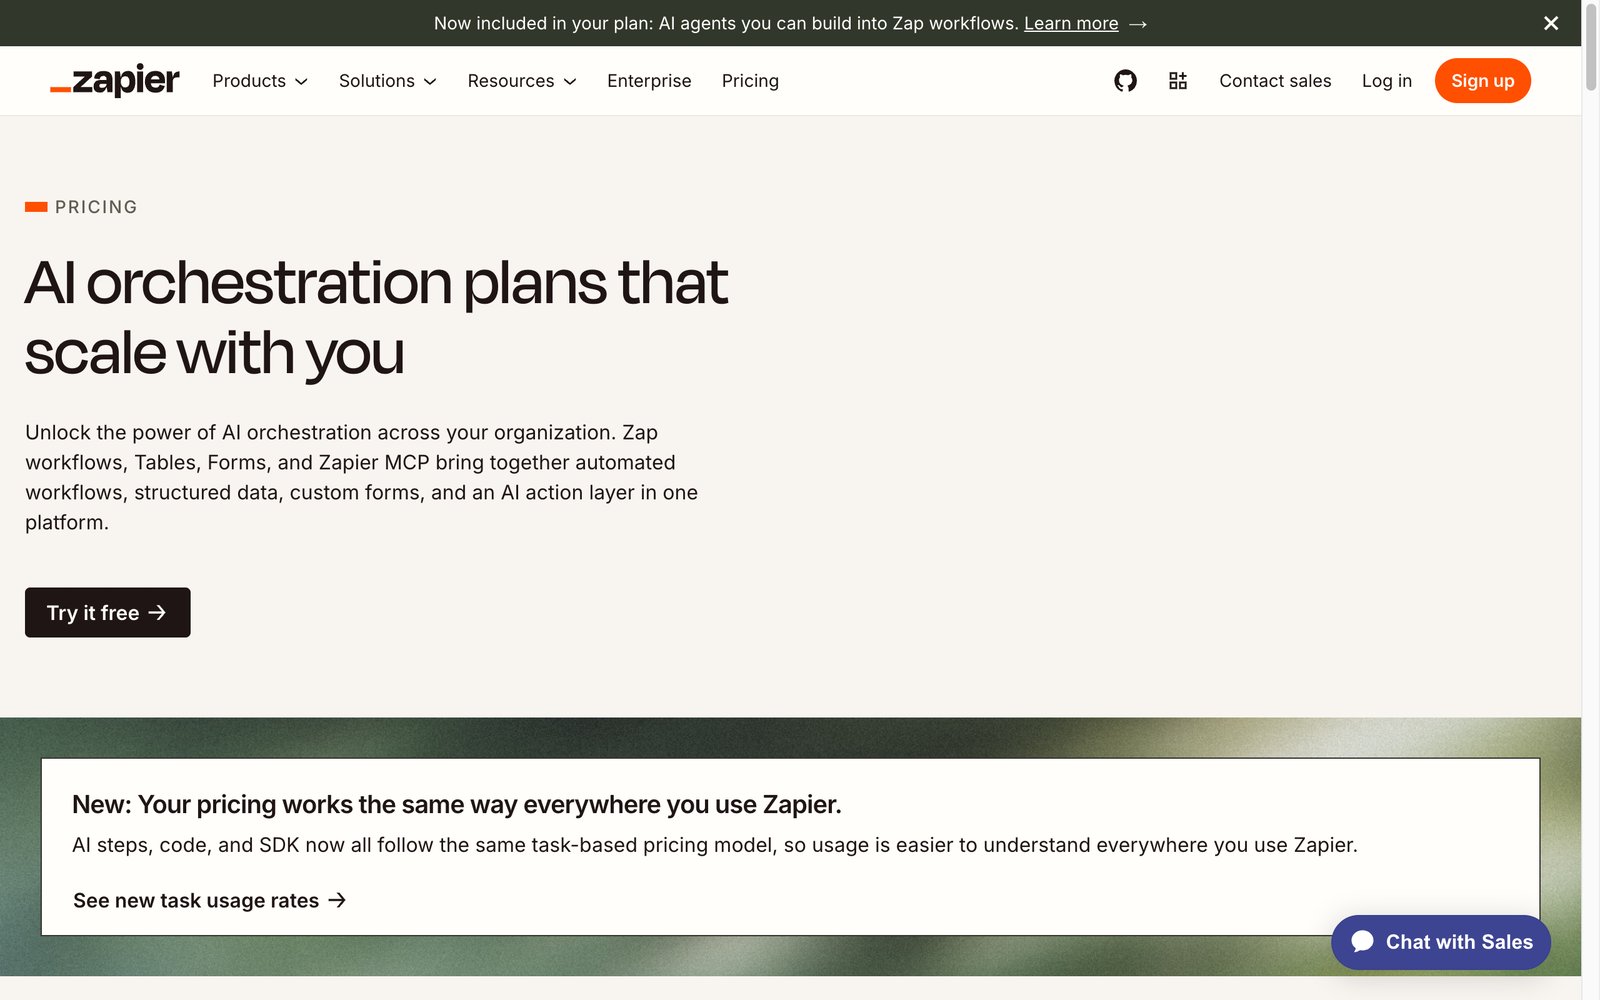The image size is (1600, 1000).
Task: Open the Pricing nav link
Action: (750, 81)
